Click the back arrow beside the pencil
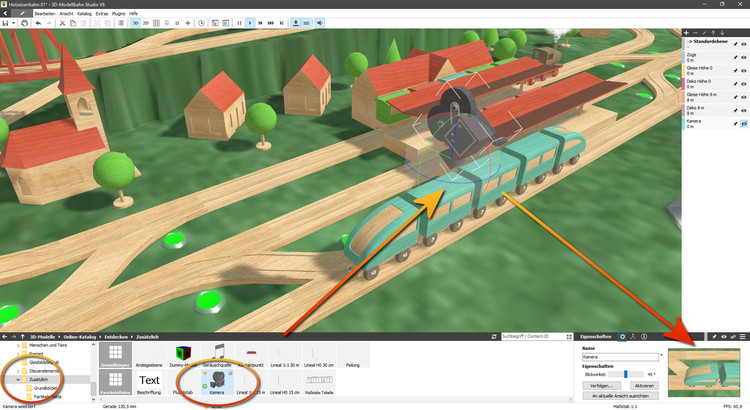Screen dimensions: 750x410 coord(5,13)
